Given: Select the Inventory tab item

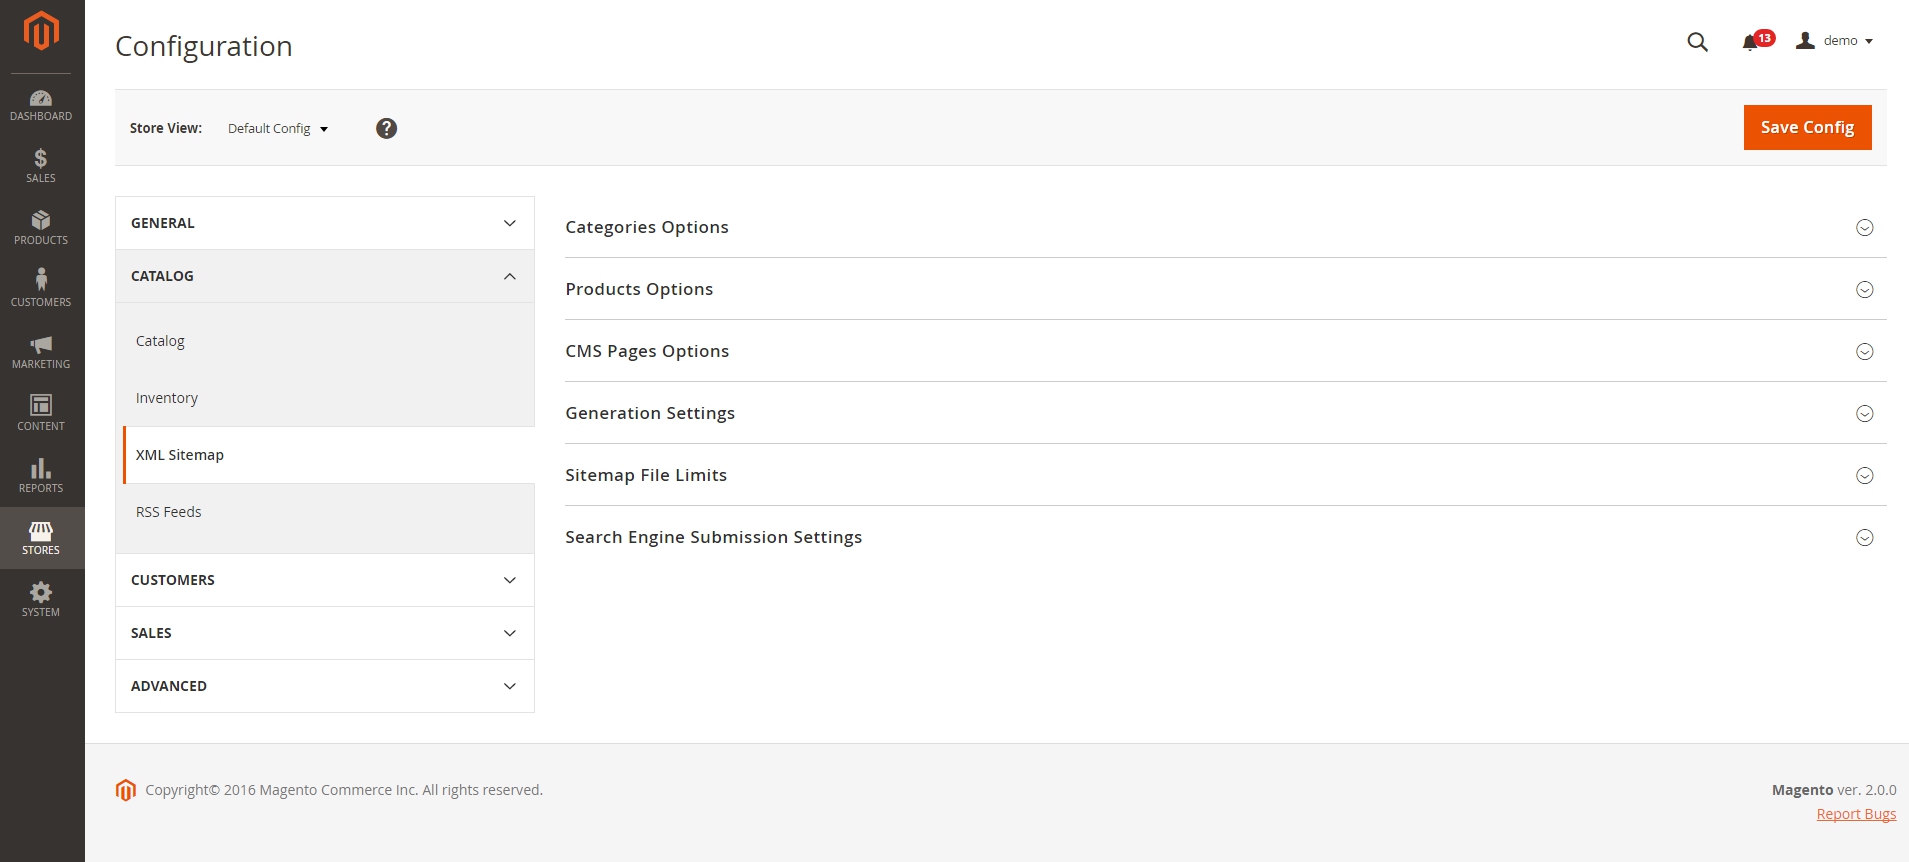Looking at the screenshot, I should click(x=329, y=398).
